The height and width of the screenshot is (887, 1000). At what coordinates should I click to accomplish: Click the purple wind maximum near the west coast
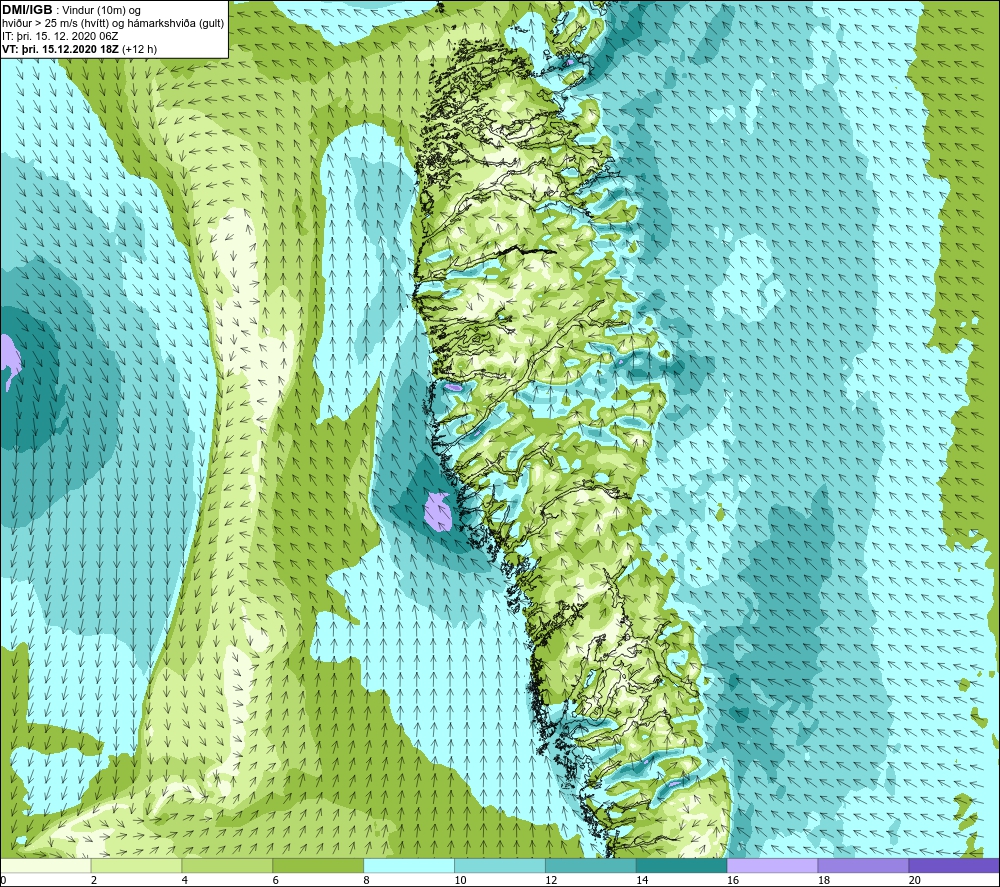pos(439,511)
